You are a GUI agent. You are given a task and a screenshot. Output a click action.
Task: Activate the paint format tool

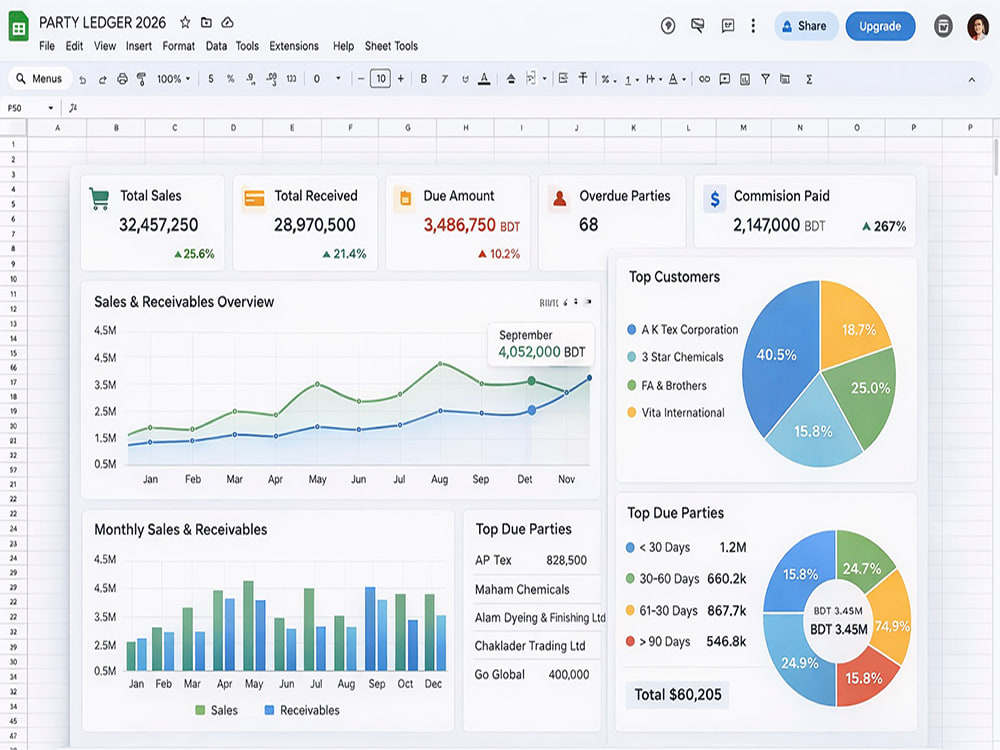click(142, 79)
